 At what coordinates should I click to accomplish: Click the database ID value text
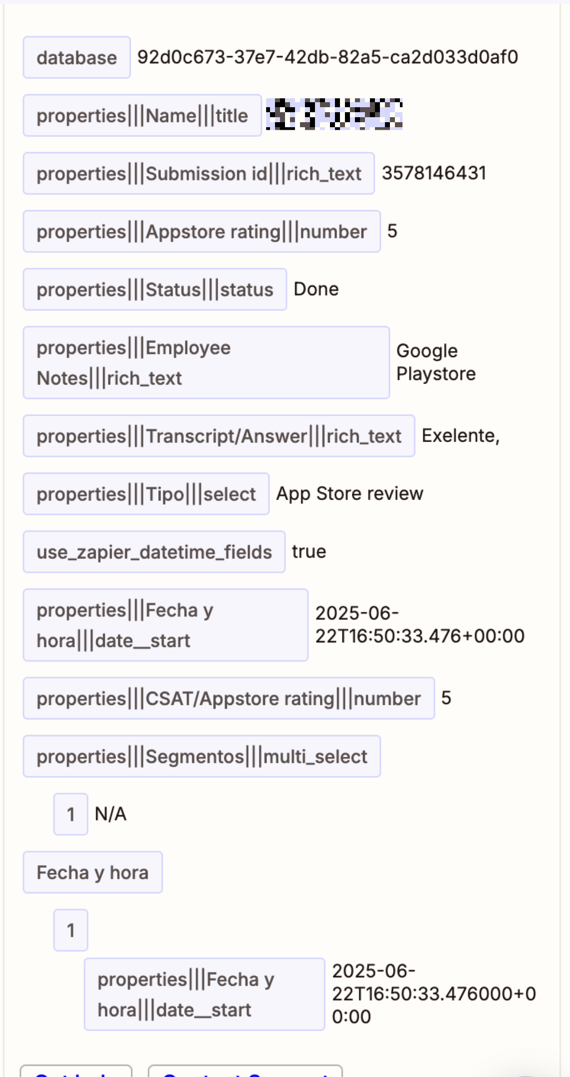pos(328,57)
